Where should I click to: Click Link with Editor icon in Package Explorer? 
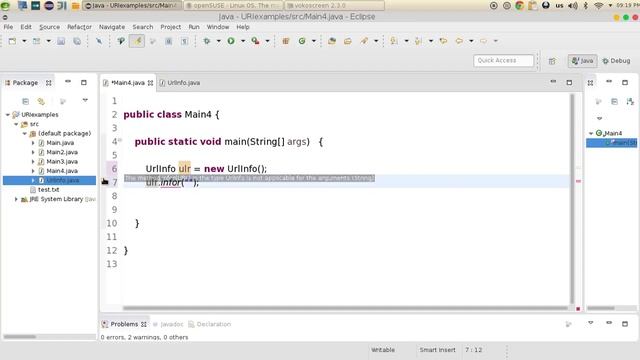pyautogui.click(x=41, y=101)
